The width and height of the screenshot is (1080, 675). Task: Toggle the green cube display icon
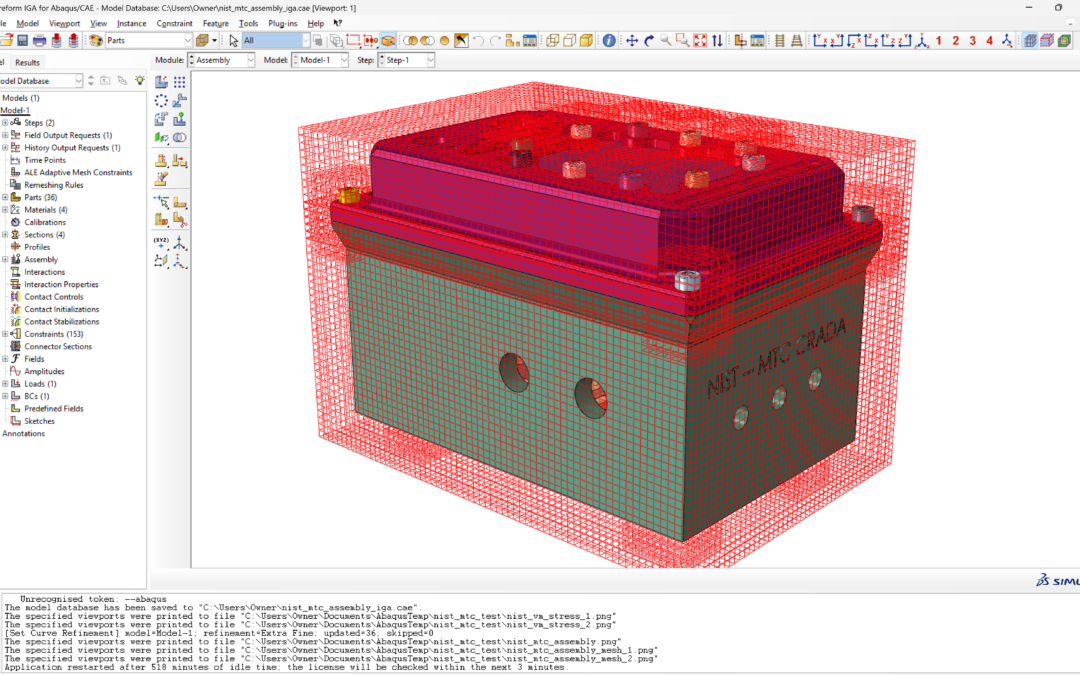point(1064,41)
